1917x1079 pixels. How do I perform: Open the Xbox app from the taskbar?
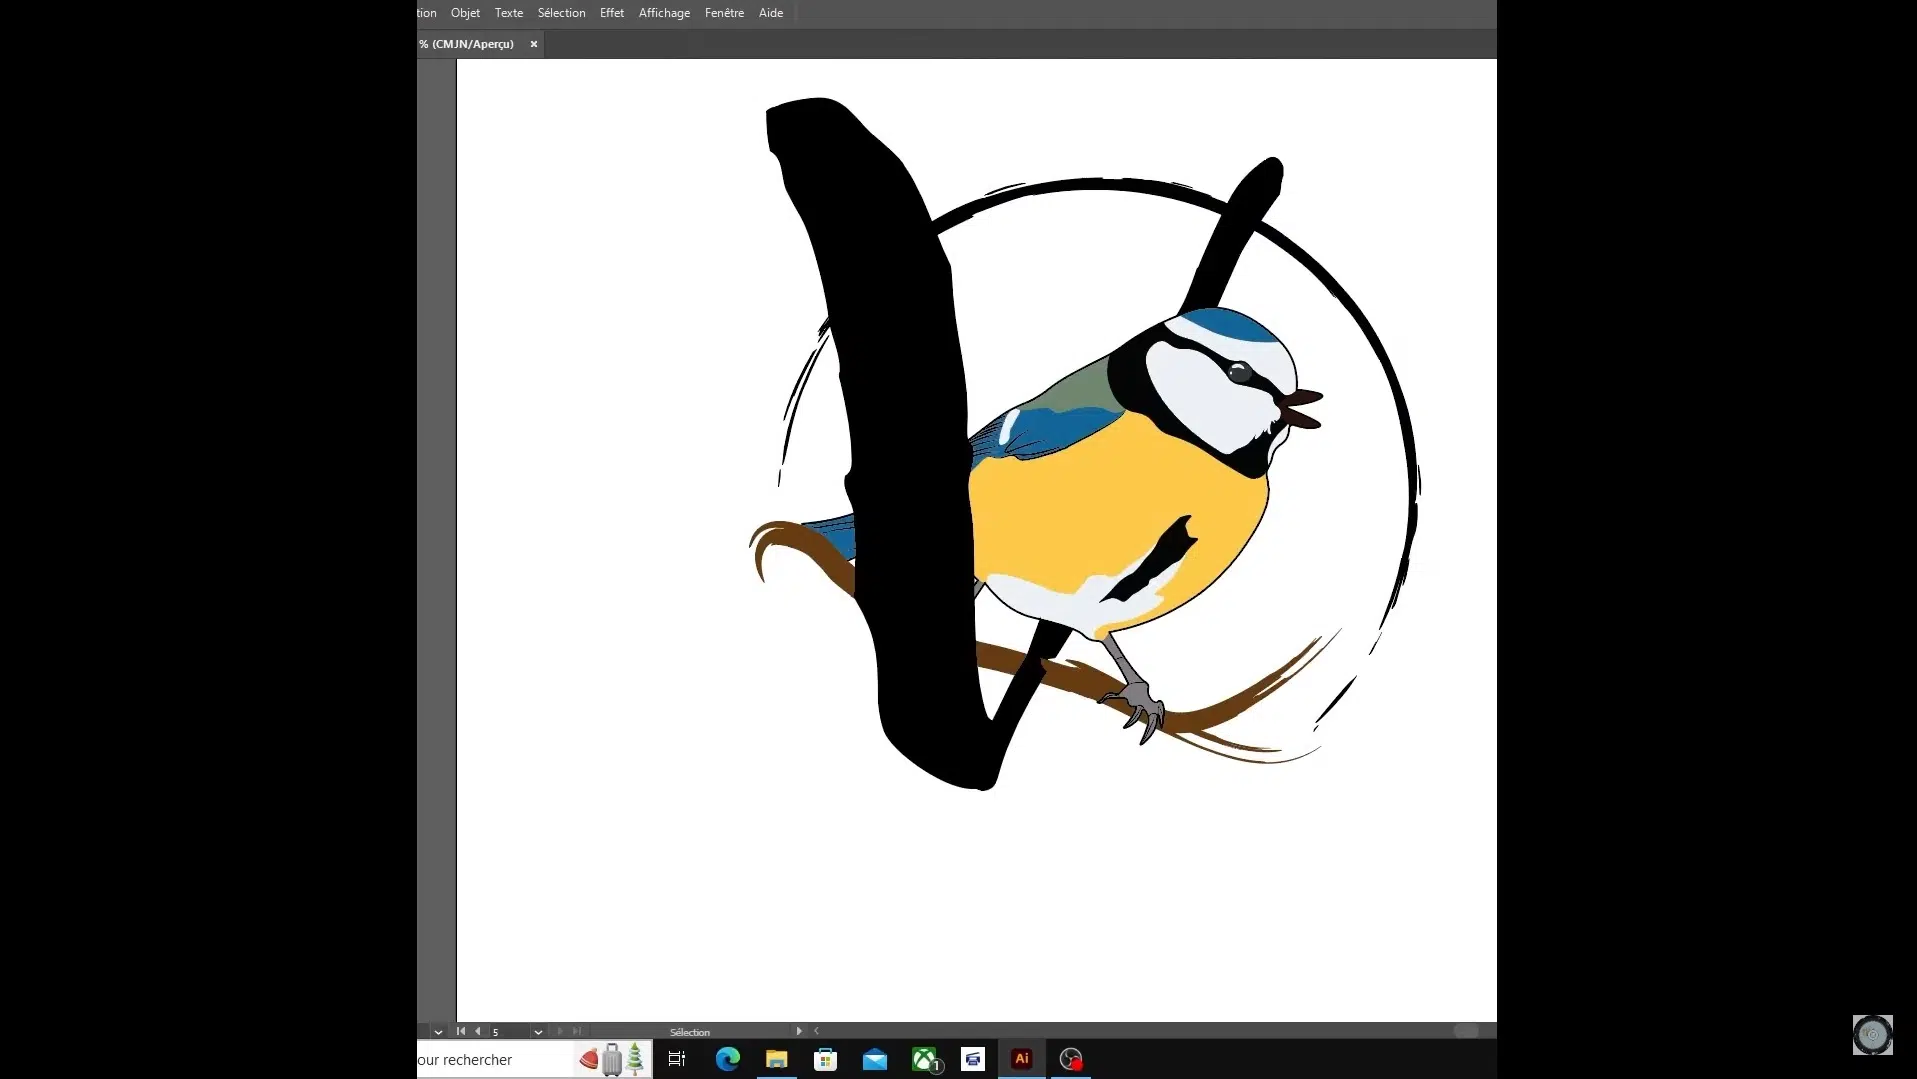(926, 1059)
